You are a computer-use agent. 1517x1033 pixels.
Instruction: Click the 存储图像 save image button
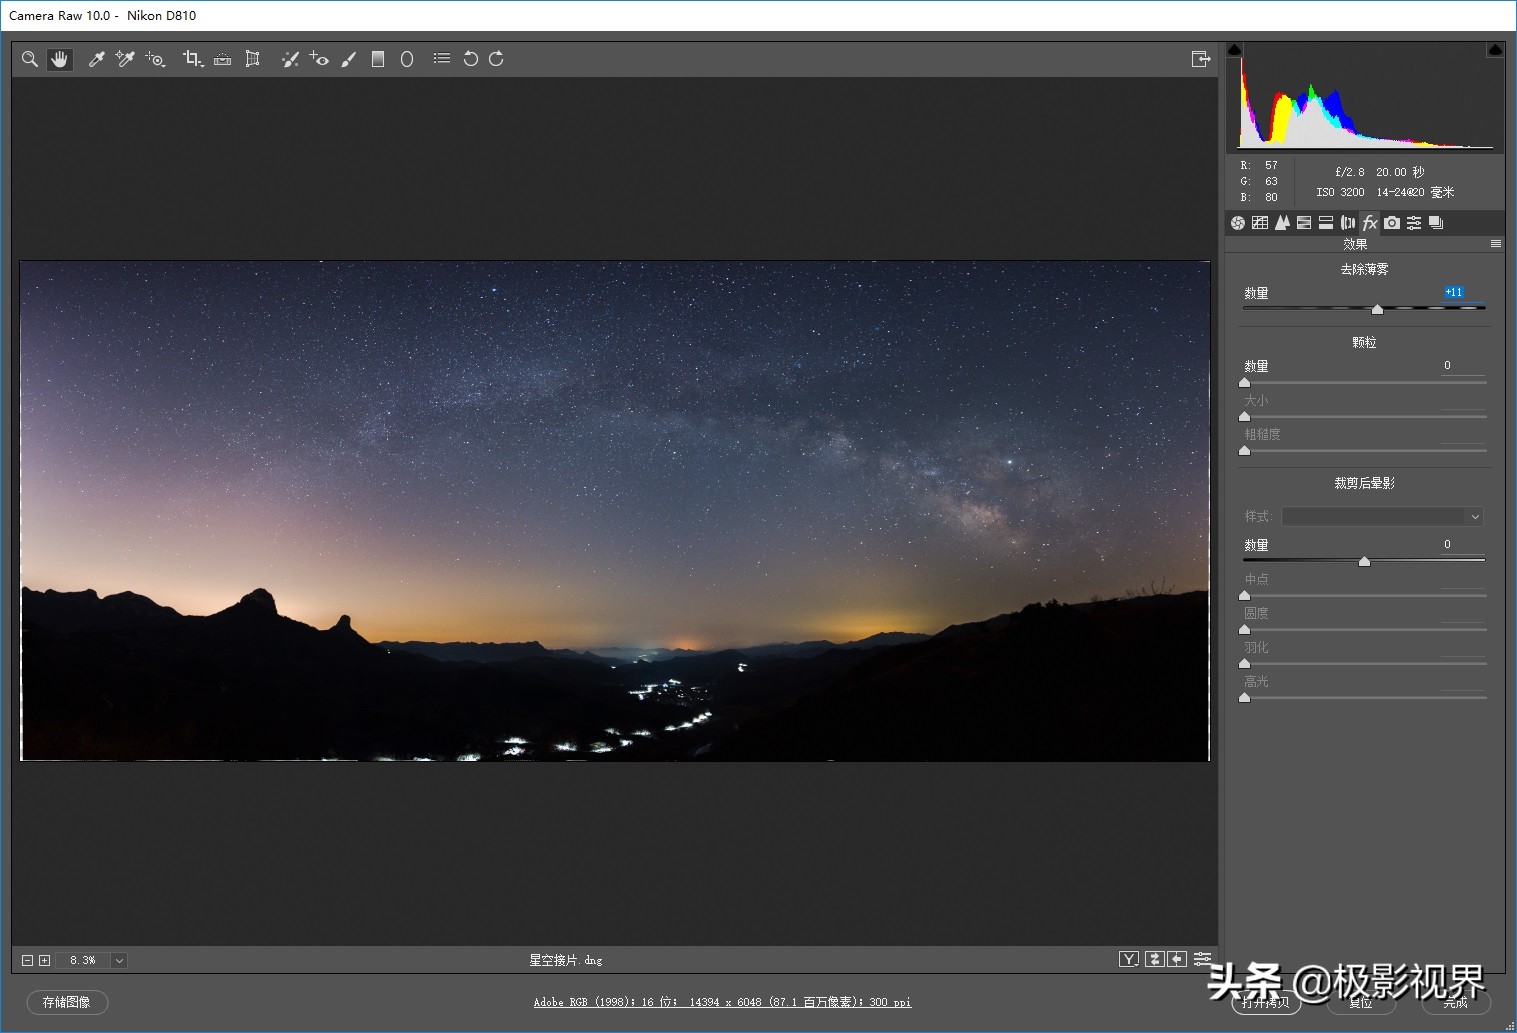tap(67, 1002)
